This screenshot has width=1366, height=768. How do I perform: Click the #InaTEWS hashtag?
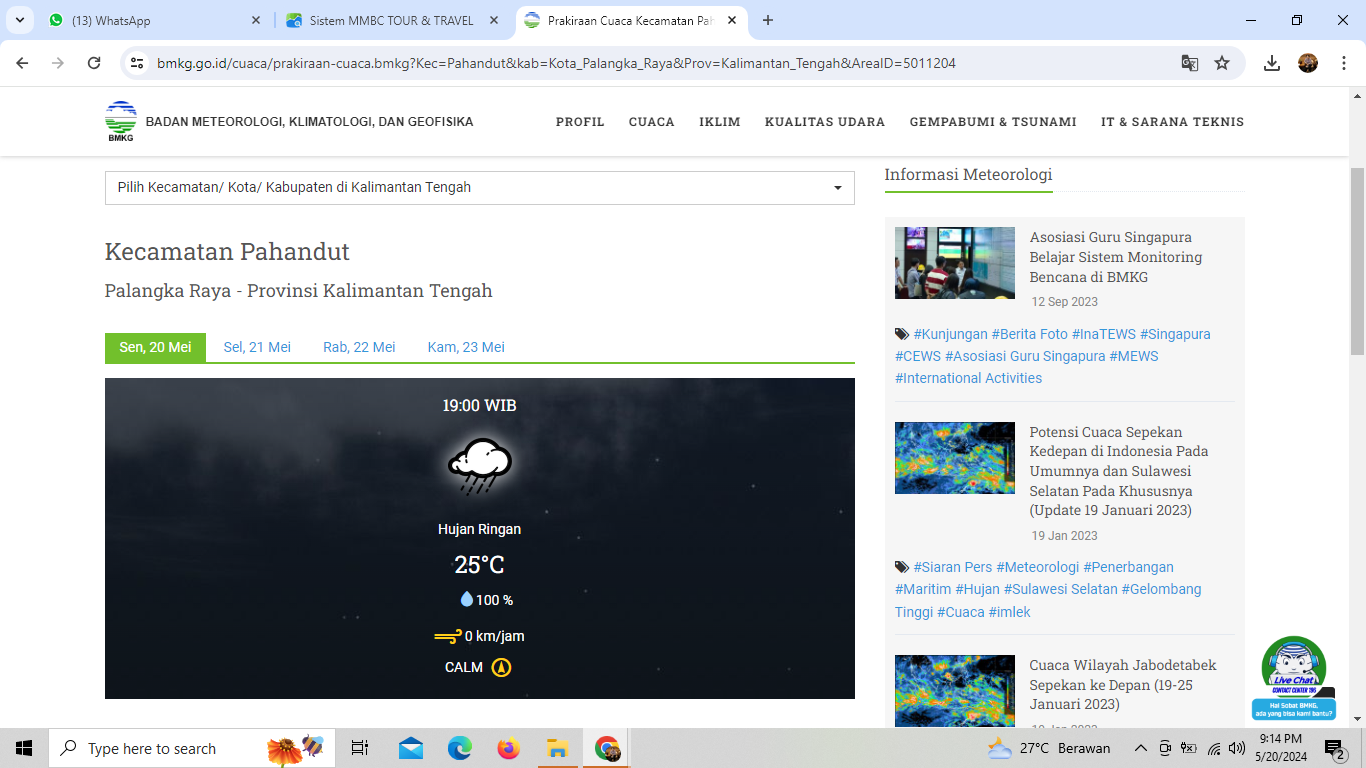[x=1104, y=334]
